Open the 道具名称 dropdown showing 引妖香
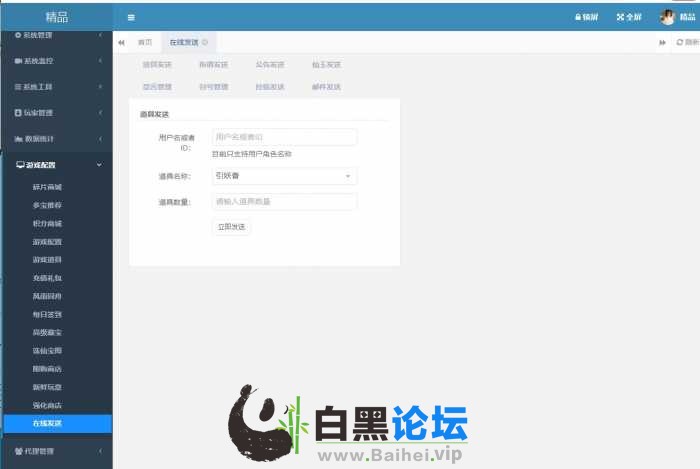 tap(284, 176)
